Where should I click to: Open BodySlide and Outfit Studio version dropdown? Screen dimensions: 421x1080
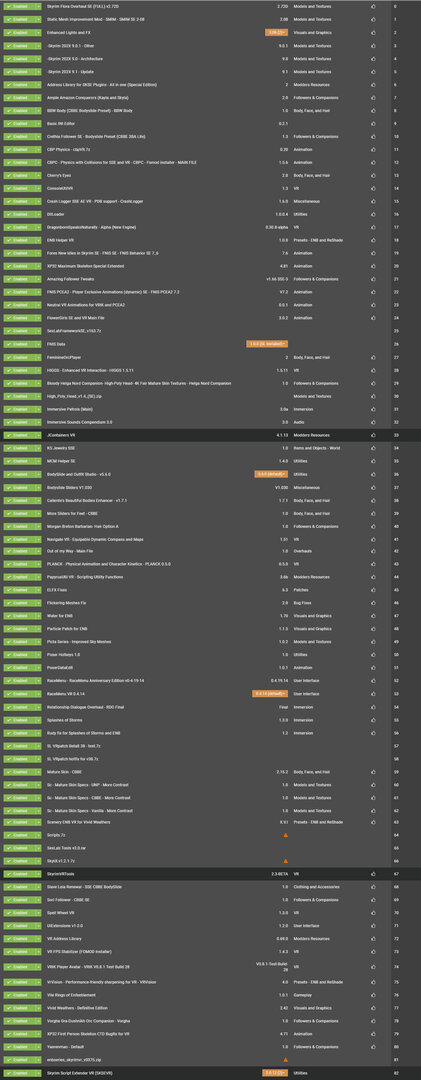pos(271,474)
